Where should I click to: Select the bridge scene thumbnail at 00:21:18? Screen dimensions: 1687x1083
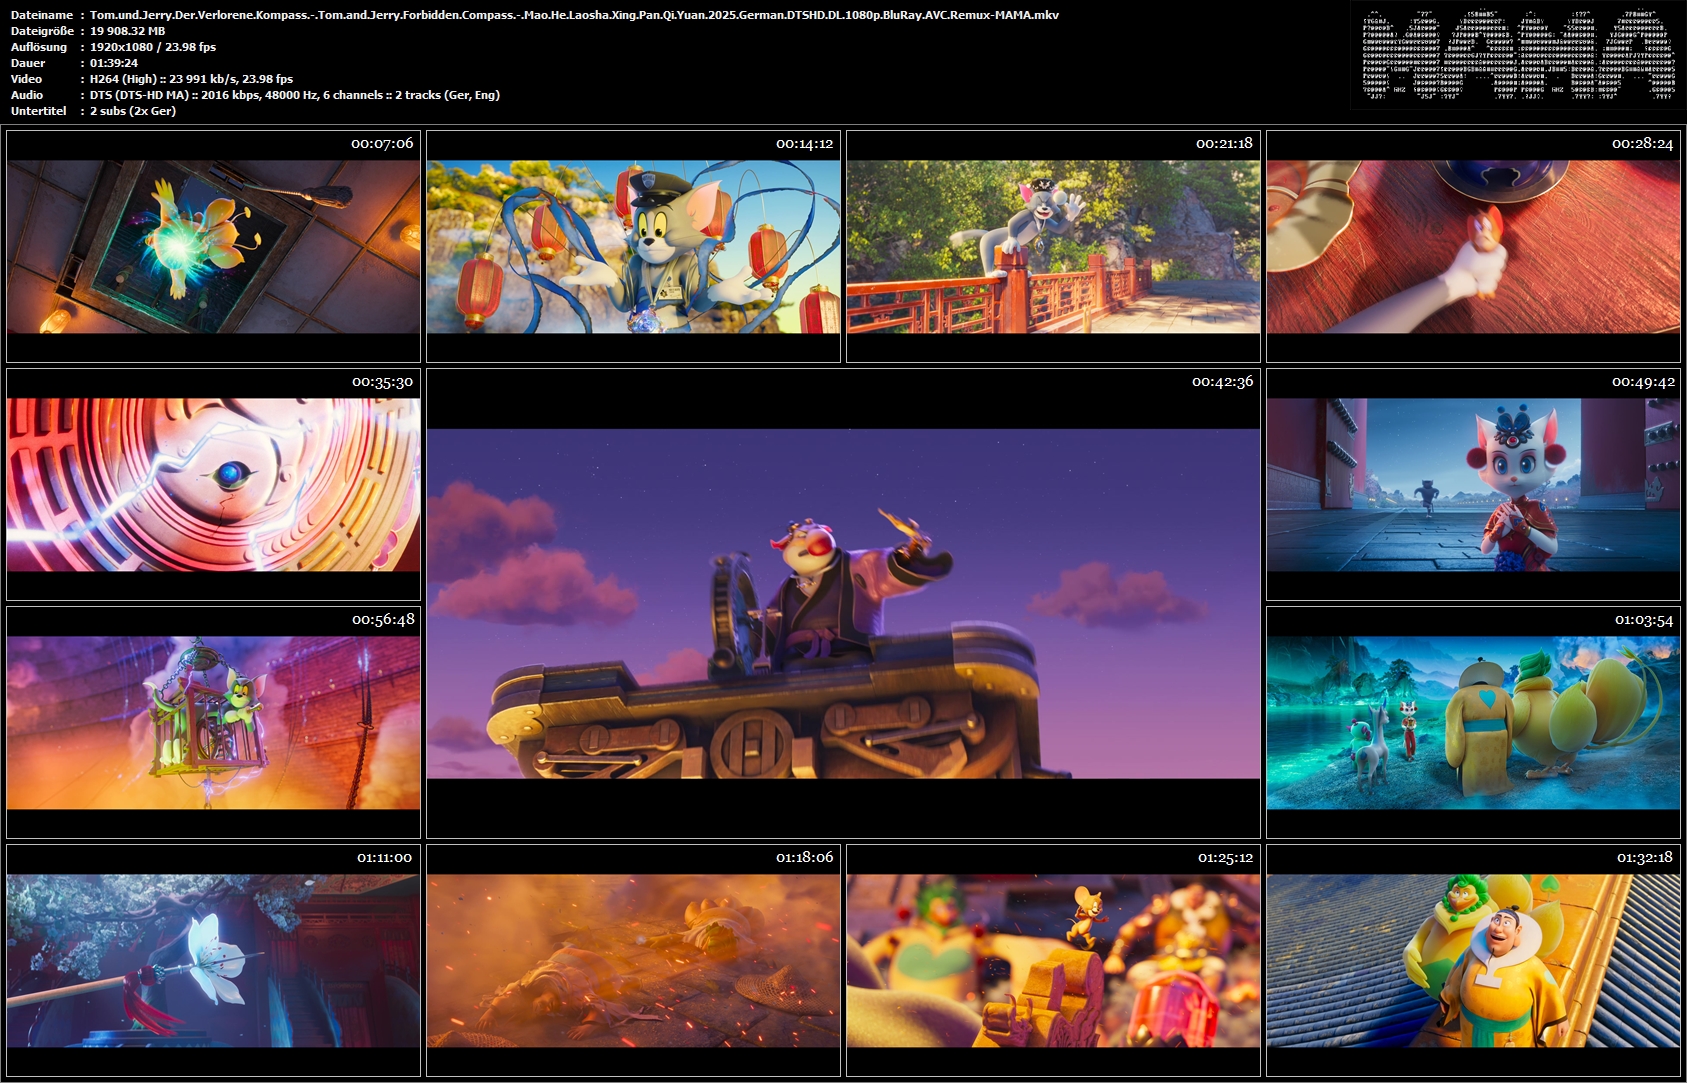tap(1053, 246)
